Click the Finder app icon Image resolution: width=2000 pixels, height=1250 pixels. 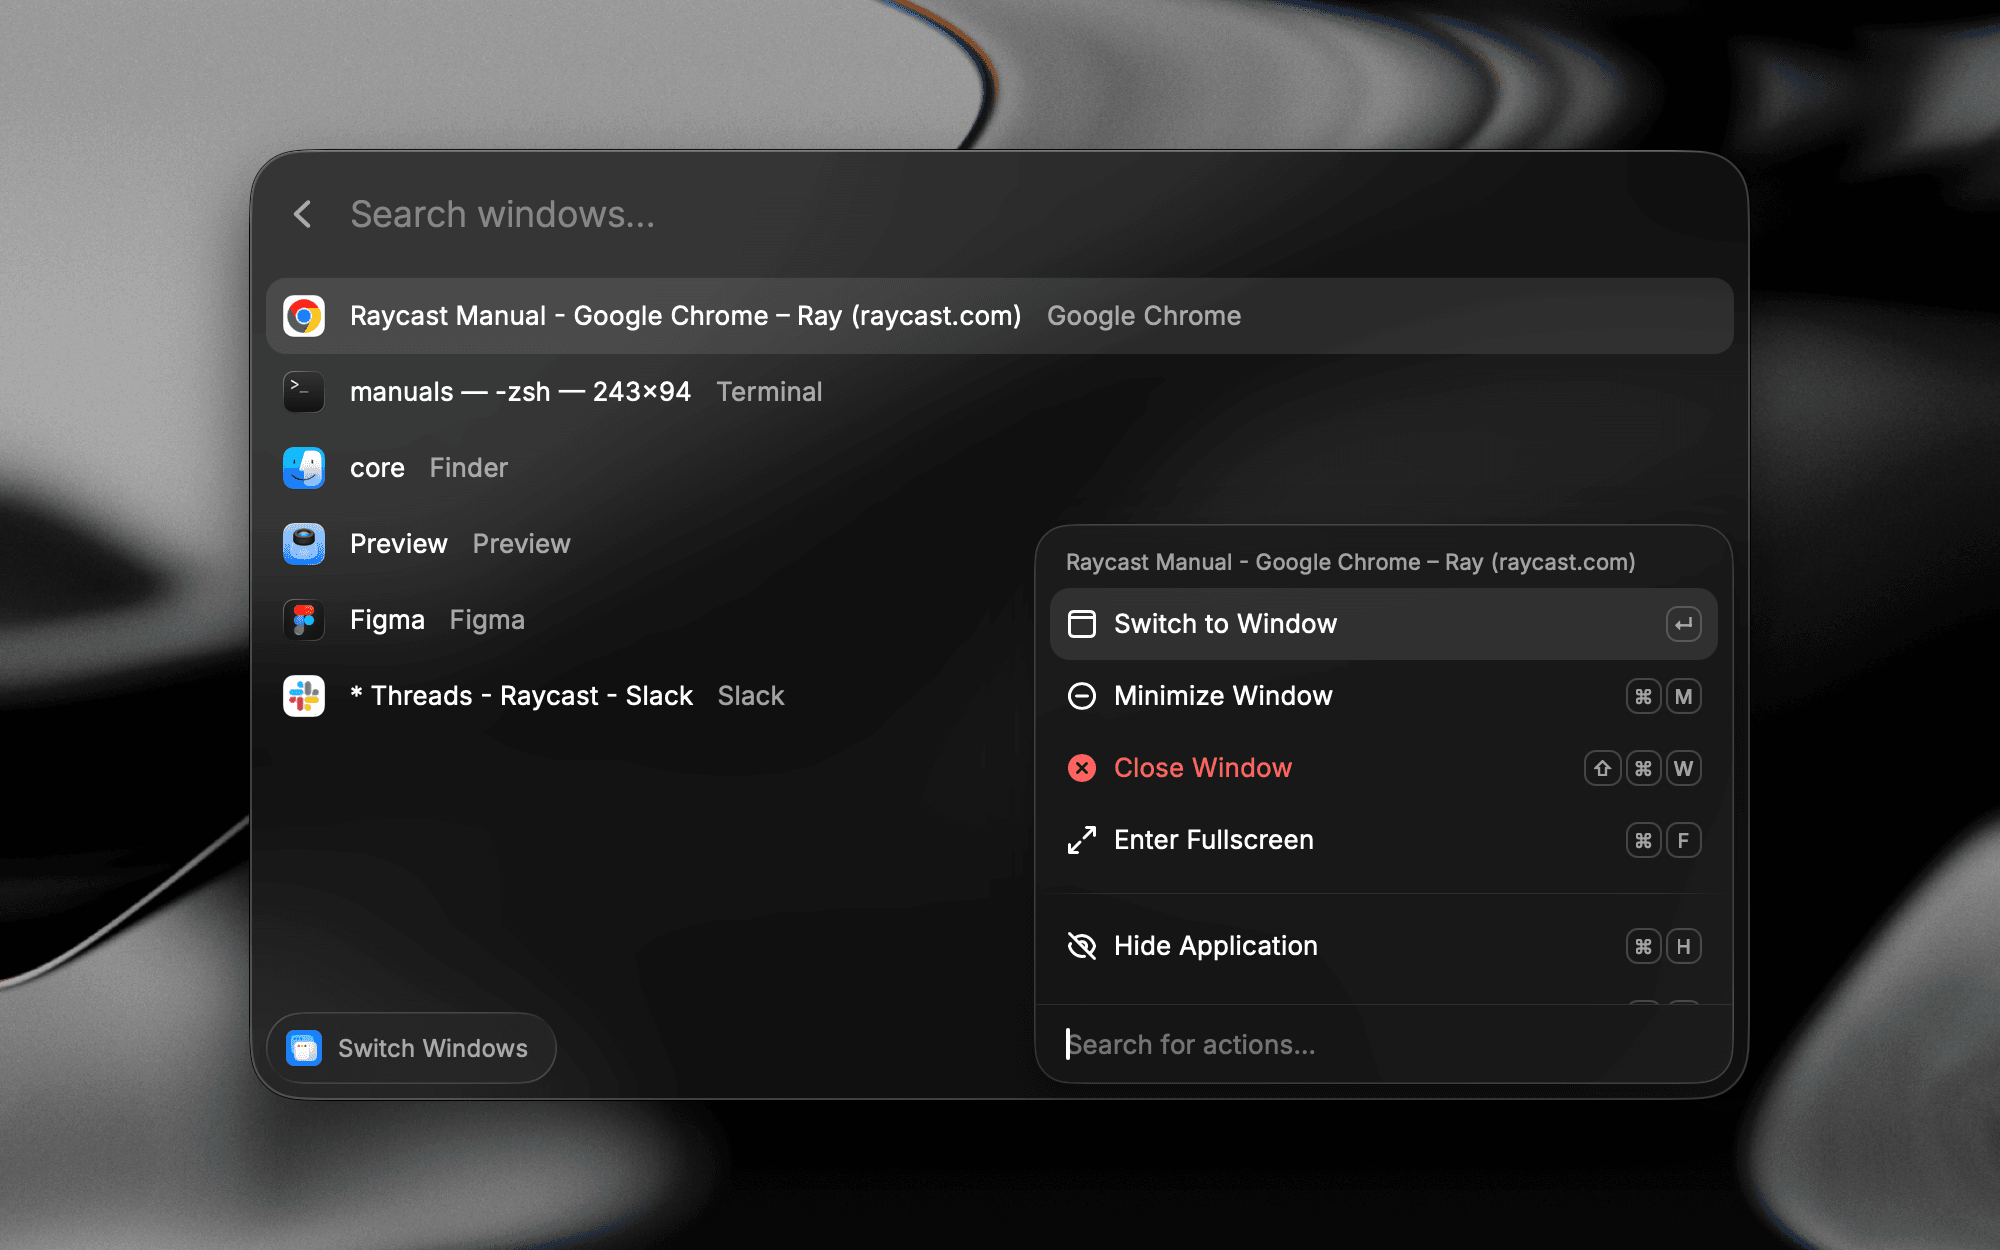304,468
